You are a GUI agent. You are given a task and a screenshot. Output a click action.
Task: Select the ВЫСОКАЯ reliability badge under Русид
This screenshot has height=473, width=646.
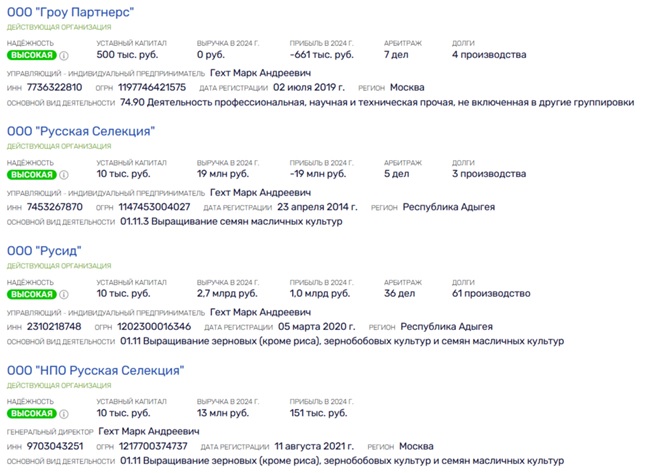[32, 294]
